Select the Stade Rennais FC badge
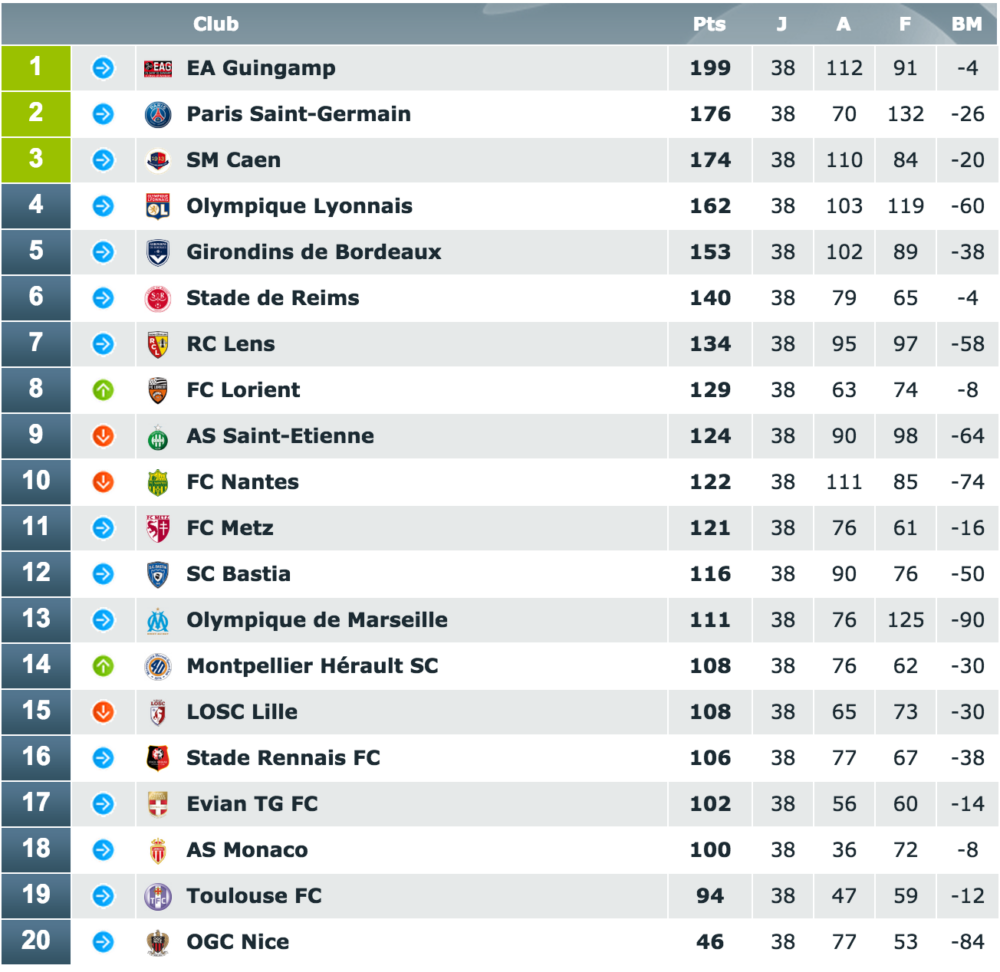Image resolution: width=1000 pixels, height=972 pixels. 159,757
